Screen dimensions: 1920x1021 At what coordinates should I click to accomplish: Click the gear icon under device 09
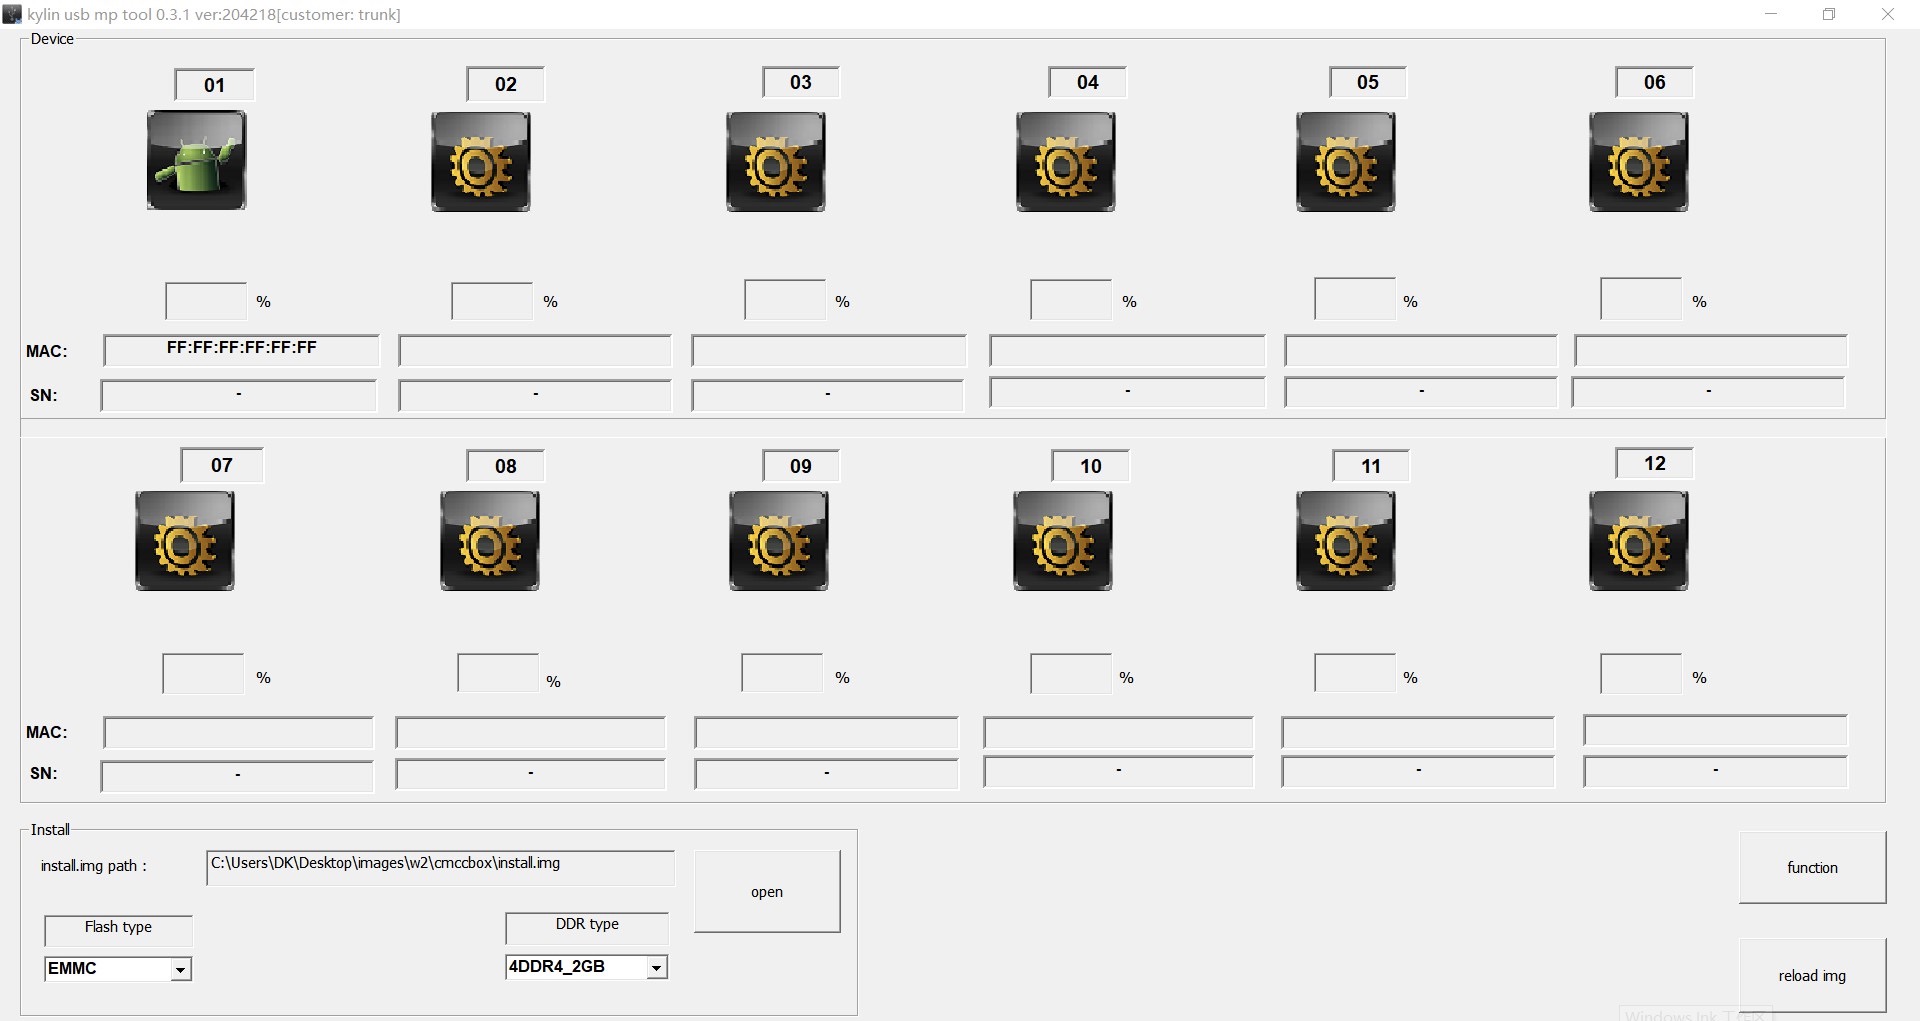[x=779, y=541]
